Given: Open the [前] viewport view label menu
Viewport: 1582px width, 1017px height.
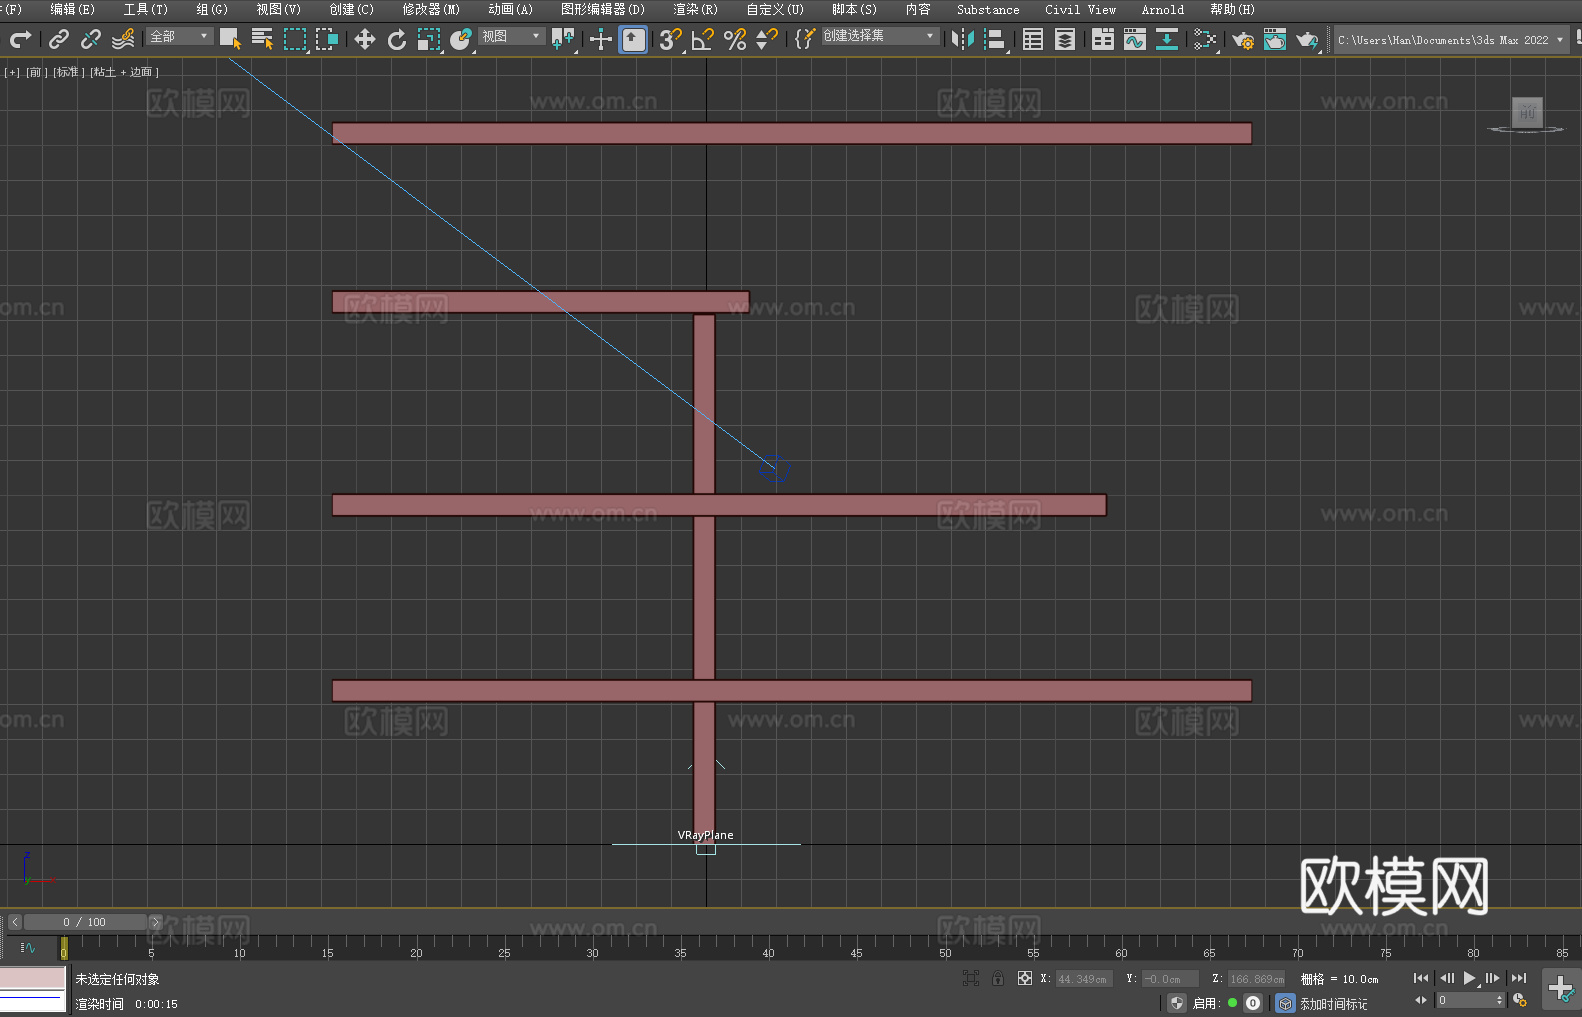Looking at the screenshot, I should [x=37, y=72].
